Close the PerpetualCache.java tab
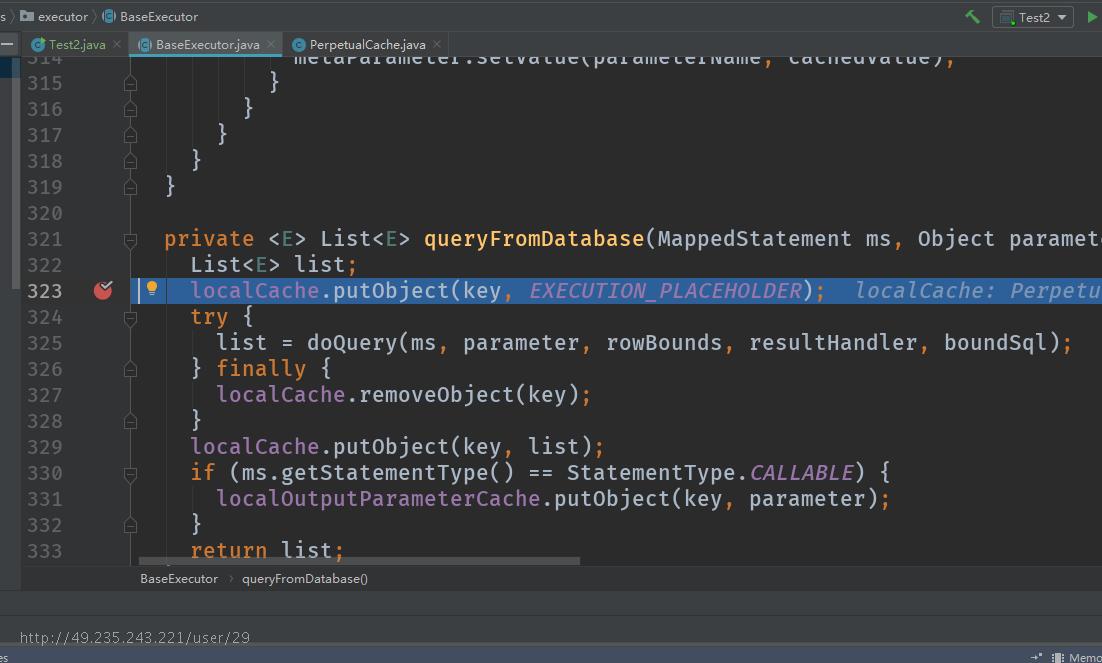This screenshot has width=1102, height=663. point(437,44)
